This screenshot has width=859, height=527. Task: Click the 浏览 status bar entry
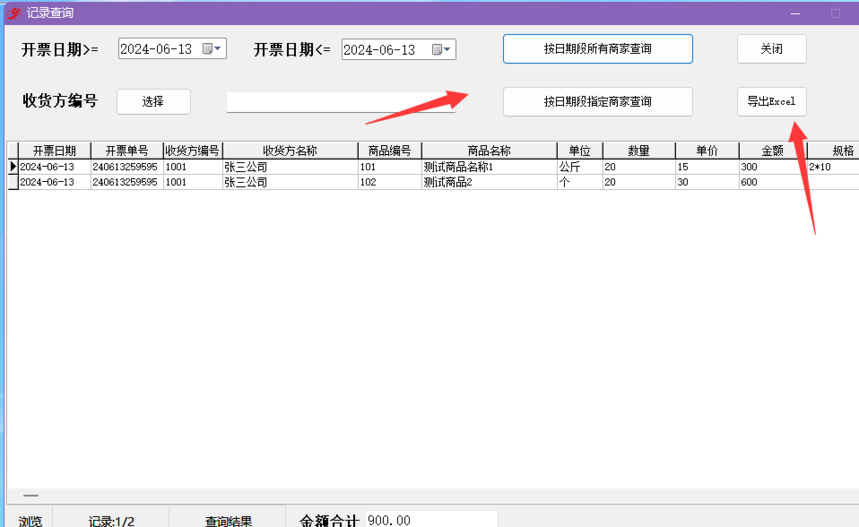point(30,520)
